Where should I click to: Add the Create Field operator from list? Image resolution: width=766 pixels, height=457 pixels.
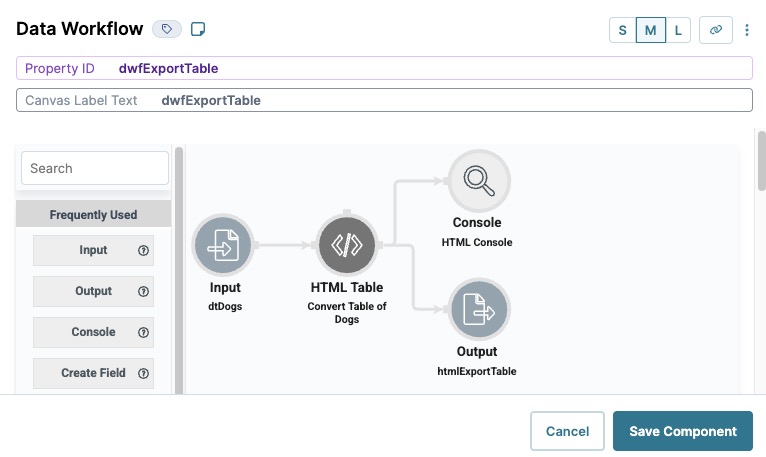(x=93, y=373)
